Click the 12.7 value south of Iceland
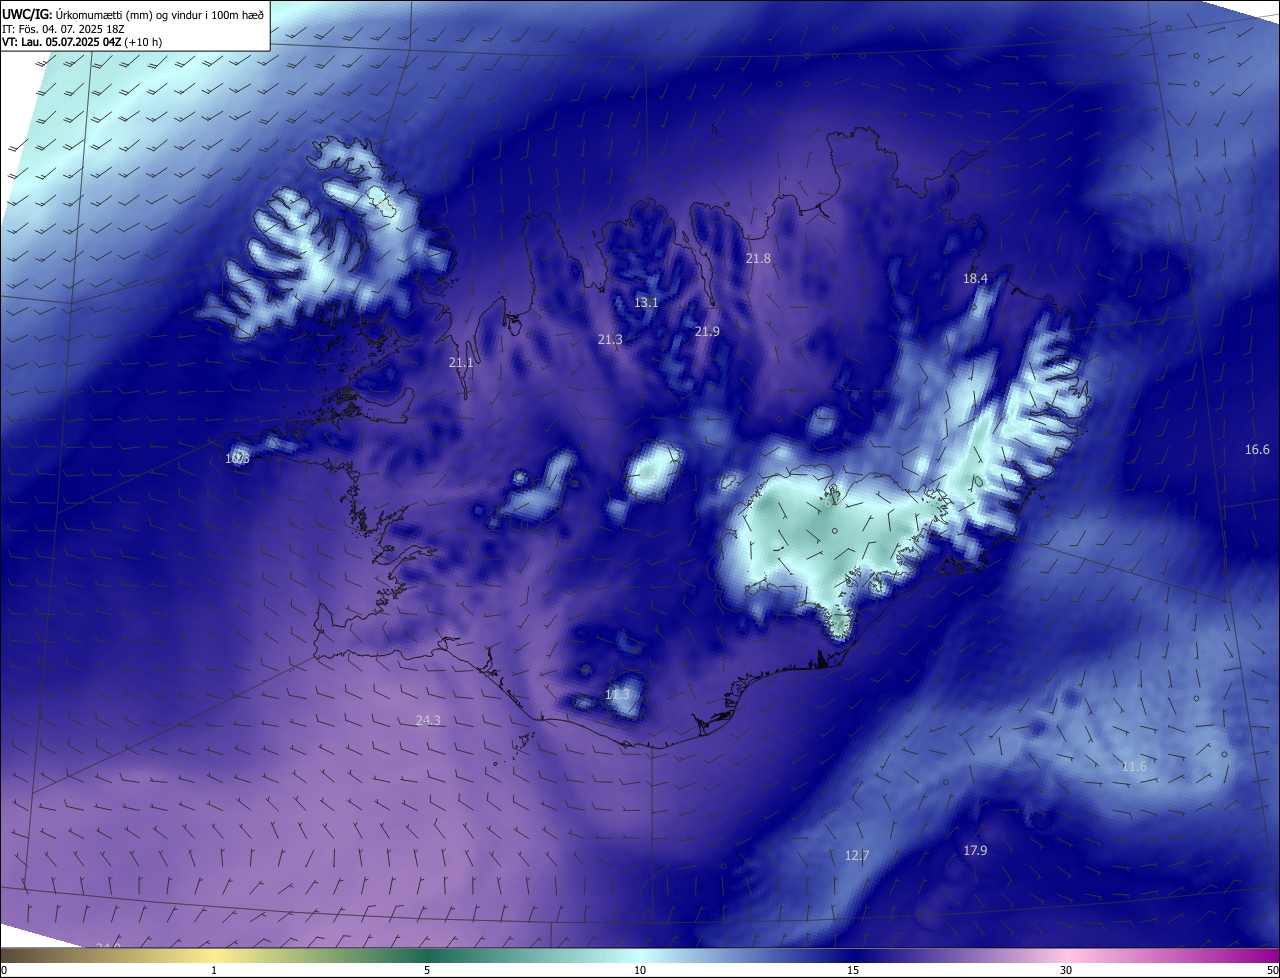1280x978 pixels. (x=857, y=855)
